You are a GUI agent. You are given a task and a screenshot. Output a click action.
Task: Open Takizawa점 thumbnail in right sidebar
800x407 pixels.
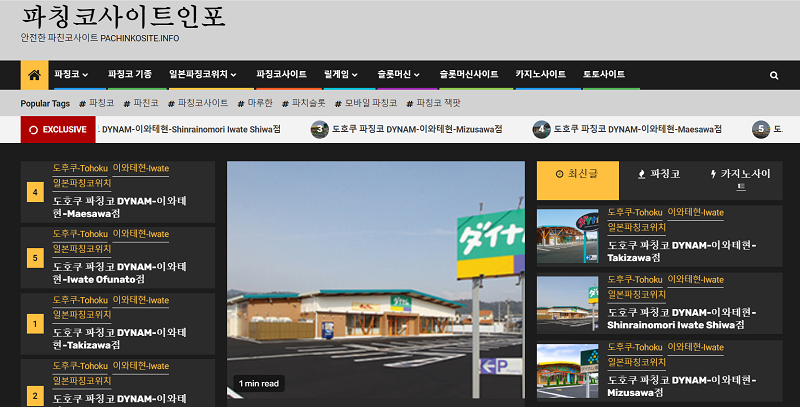point(567,236)
